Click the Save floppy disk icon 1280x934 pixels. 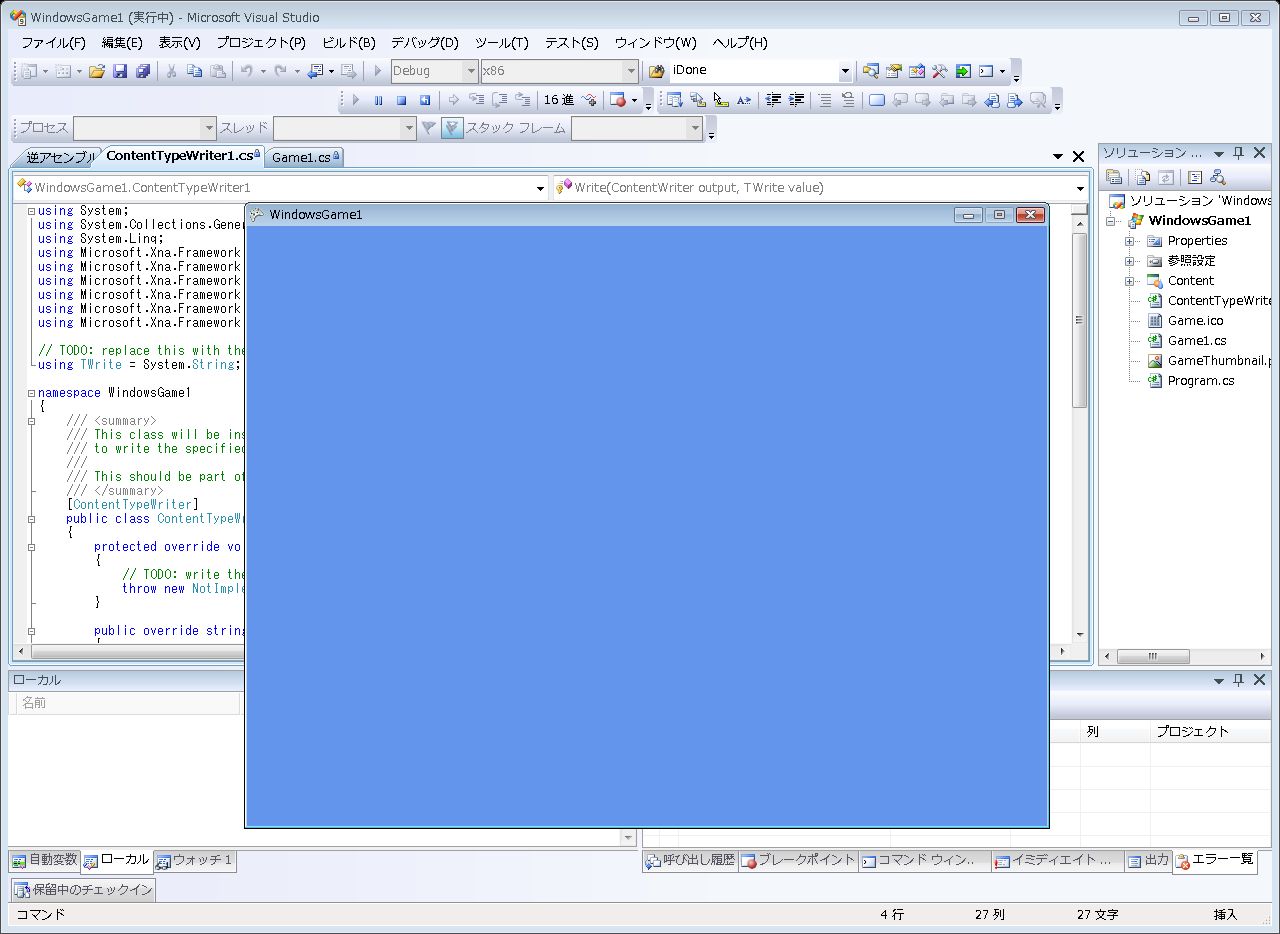(x=120, y=71)
